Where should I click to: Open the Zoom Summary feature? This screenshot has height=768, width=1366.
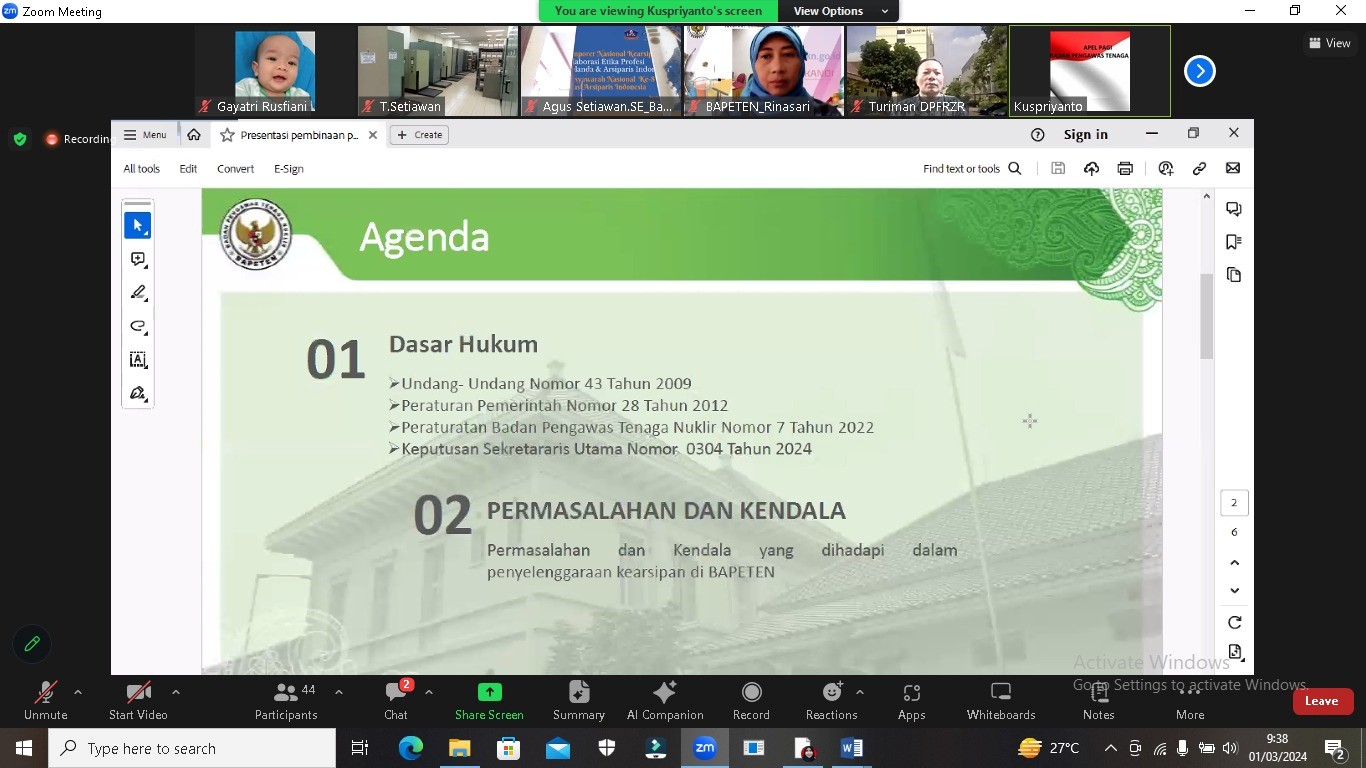tap(579, 701)
